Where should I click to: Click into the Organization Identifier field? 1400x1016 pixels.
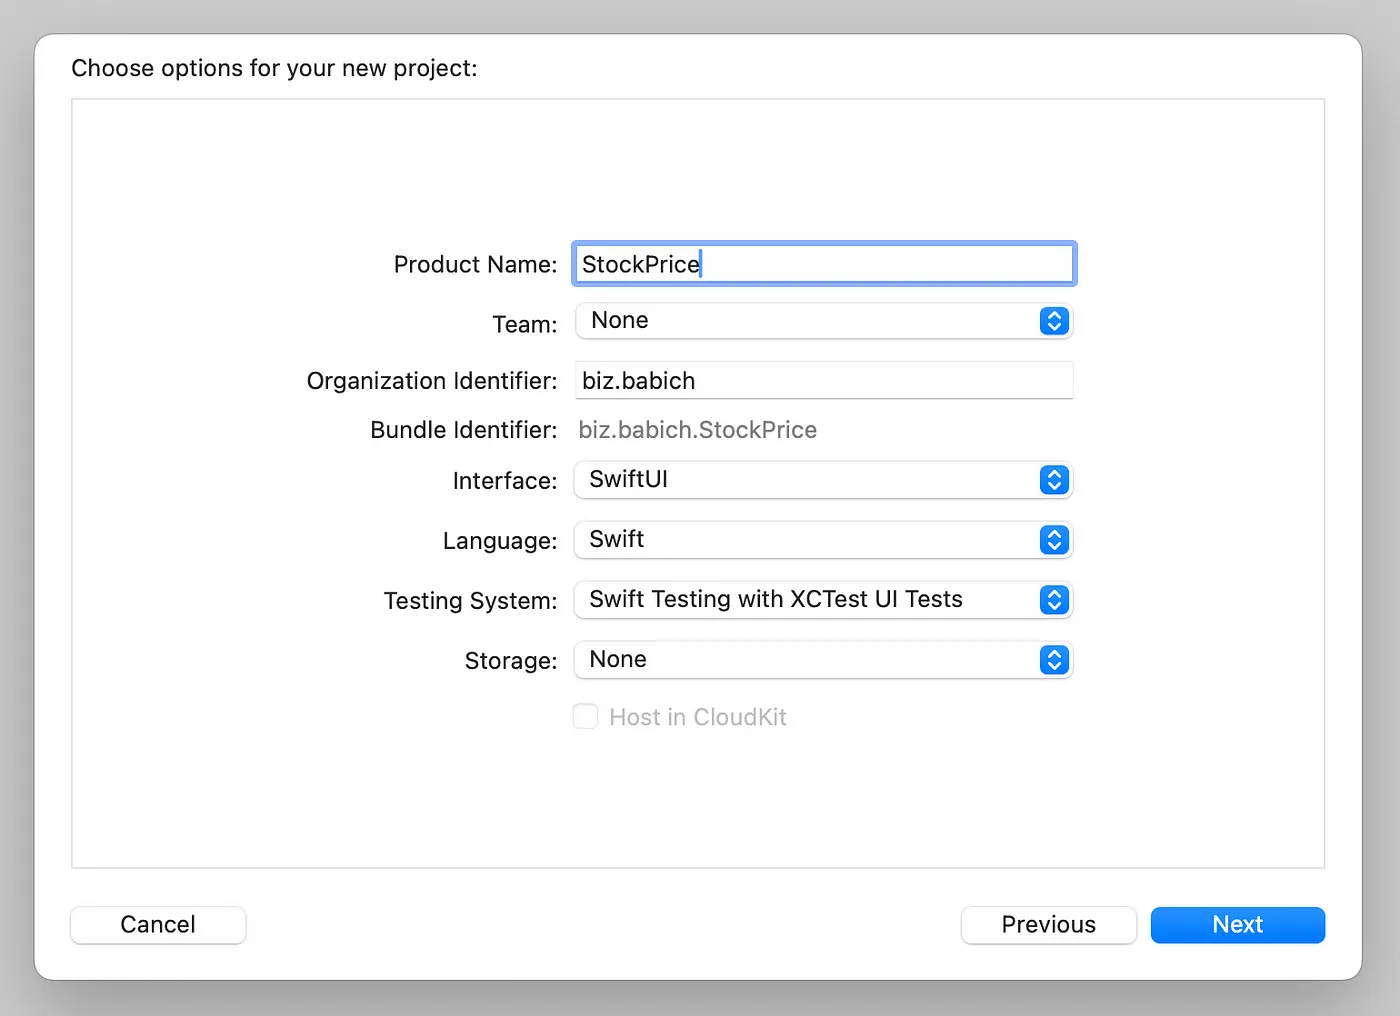click(x=824, y=381)
